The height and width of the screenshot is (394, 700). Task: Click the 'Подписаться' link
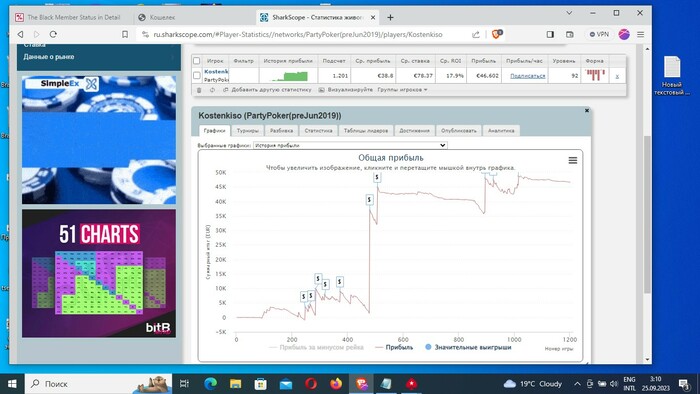[527, 76]
